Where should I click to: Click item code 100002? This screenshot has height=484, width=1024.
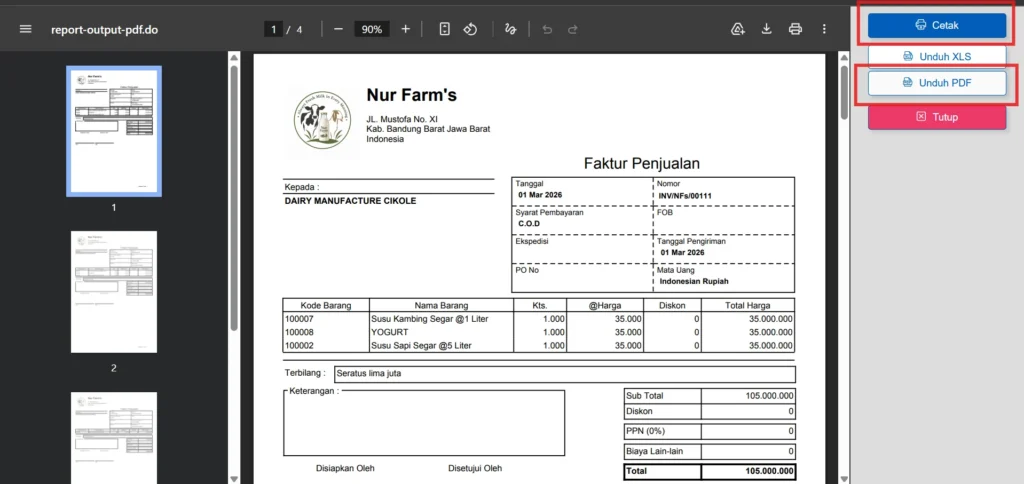(298, 345)
